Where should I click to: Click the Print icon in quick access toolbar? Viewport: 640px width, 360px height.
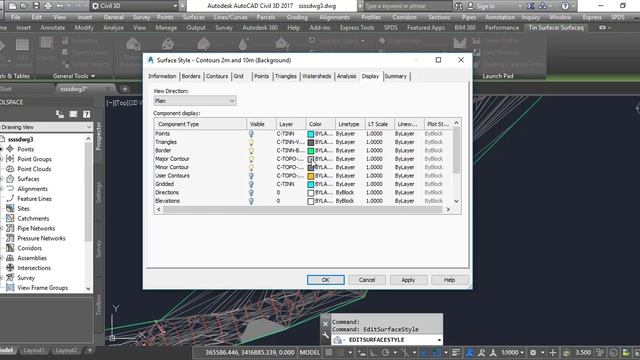click(x=48, y=6)
